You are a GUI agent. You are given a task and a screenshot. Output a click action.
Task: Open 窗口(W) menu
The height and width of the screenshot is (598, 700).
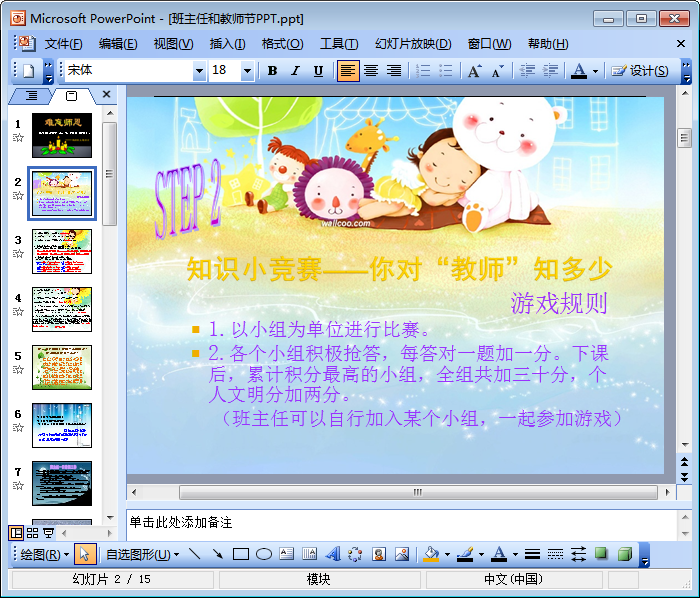(489, 44)
